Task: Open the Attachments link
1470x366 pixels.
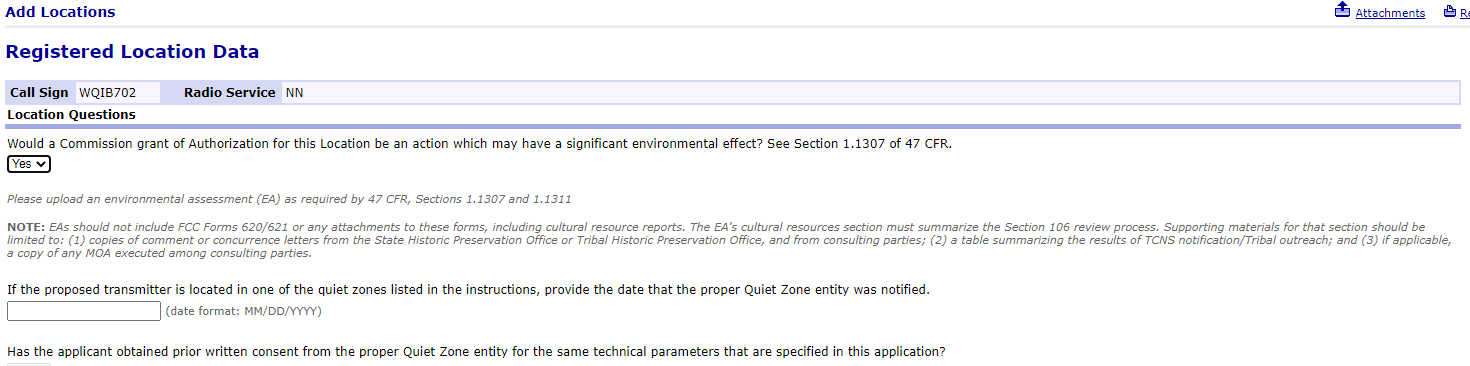Action: click(x=1390, y=13)
